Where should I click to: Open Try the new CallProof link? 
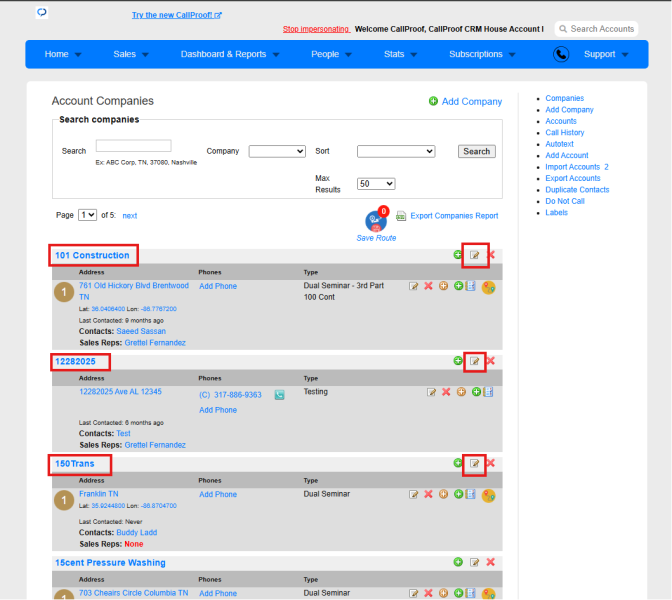pos(177,15)
